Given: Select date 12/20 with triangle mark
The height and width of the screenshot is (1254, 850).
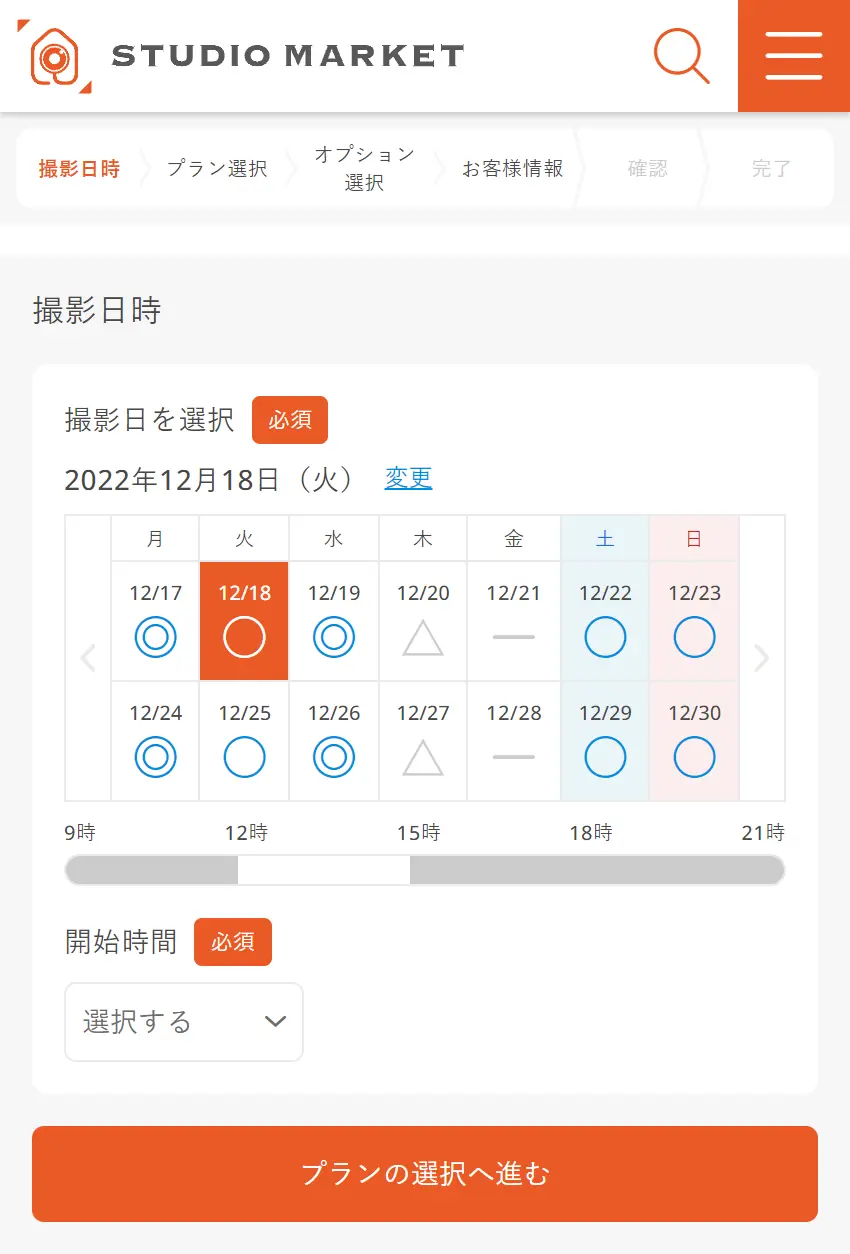Looking at the screenshot, I should (x=423, y=621).
